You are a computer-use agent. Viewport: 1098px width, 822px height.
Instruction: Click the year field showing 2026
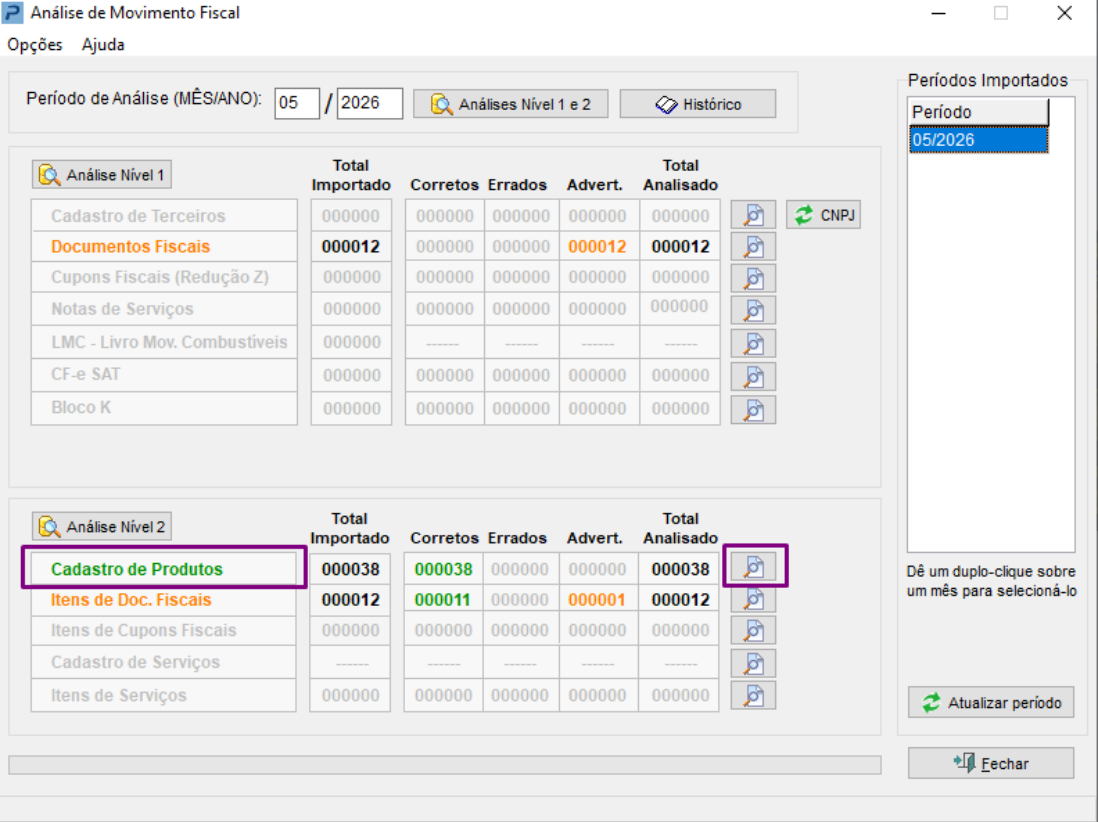[370, 104]
